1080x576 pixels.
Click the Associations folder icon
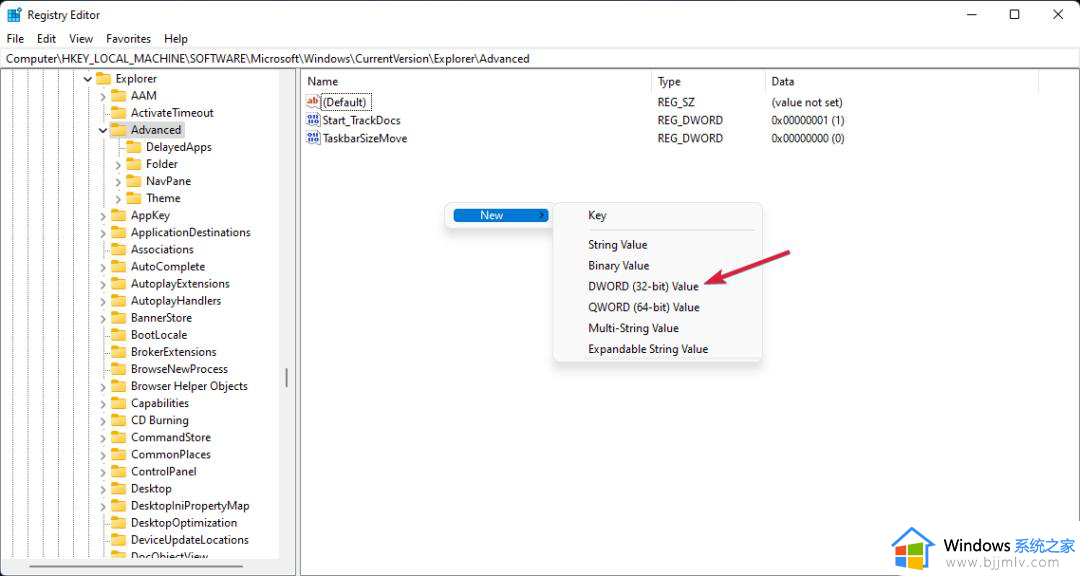click(x=118, y=249)
